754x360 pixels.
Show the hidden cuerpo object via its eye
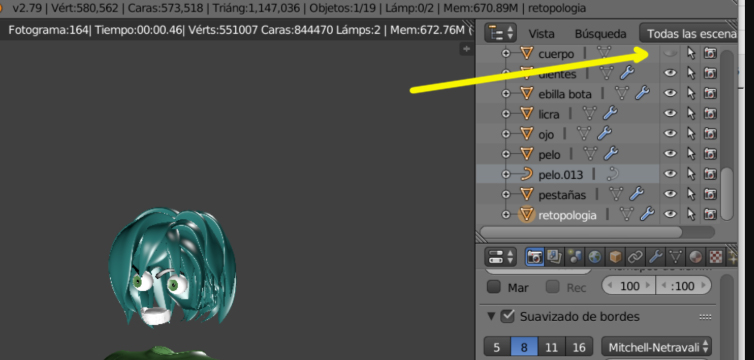point(670,53)
